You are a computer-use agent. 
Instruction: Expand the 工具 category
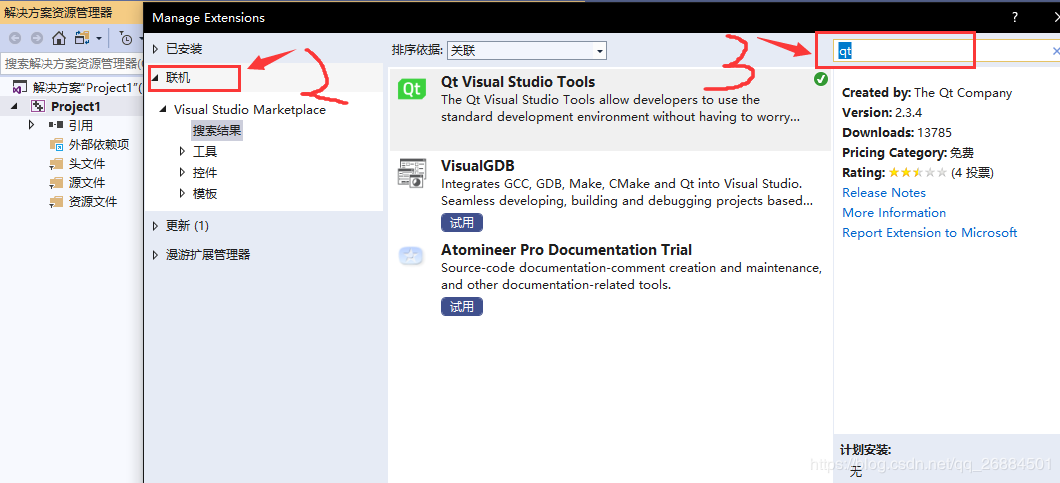(182, 152)
